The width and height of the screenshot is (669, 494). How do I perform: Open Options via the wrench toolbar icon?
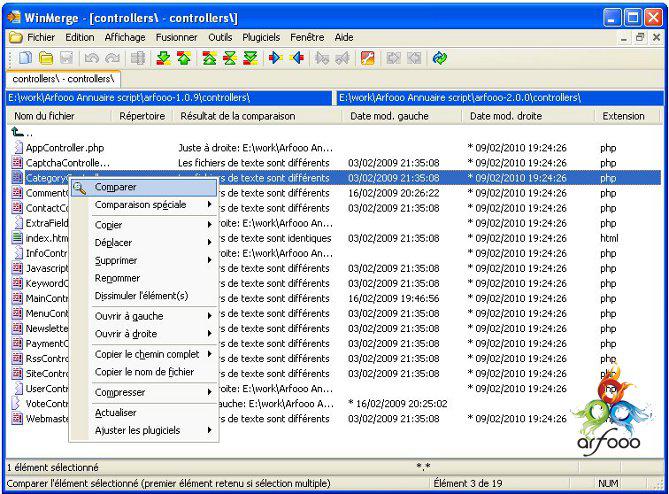367,58
